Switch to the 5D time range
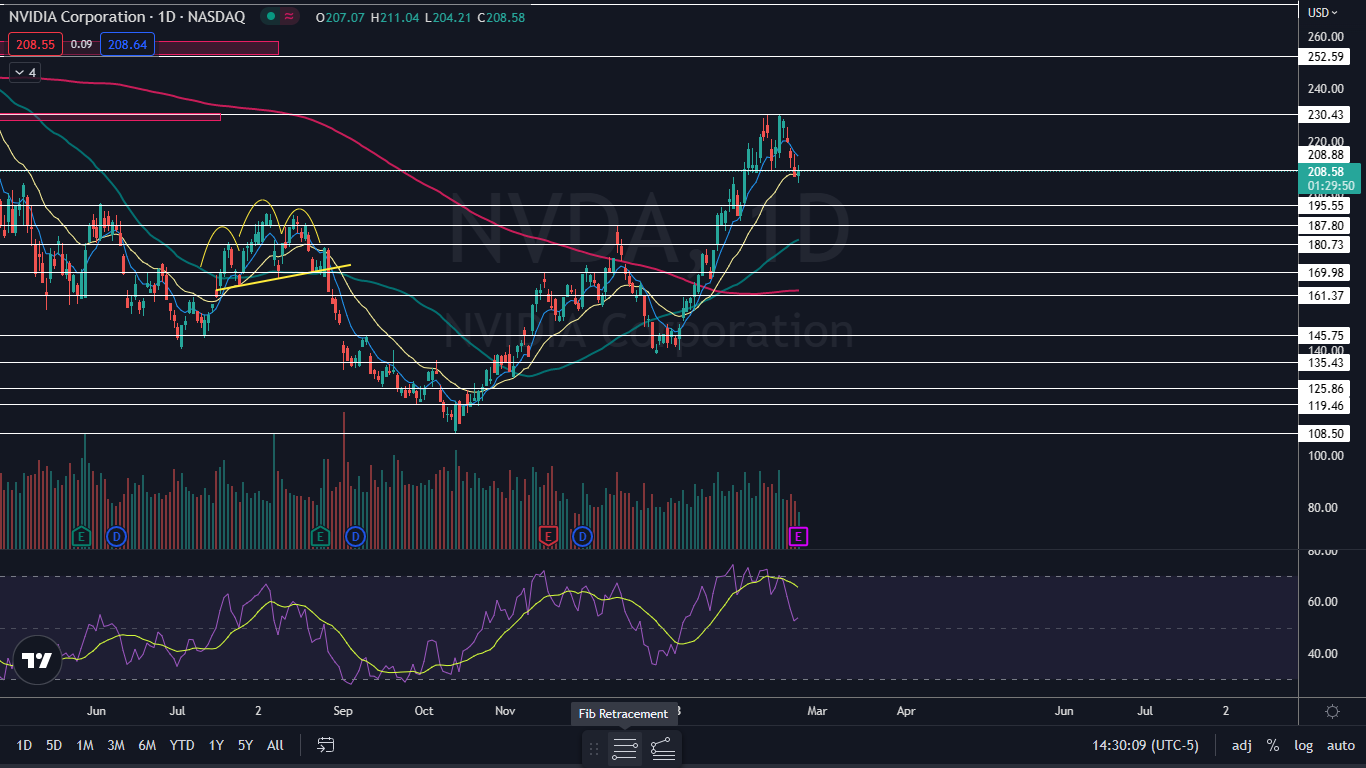Image resolution: width=1366 pixels, height=768 pixels. [54, 745]
